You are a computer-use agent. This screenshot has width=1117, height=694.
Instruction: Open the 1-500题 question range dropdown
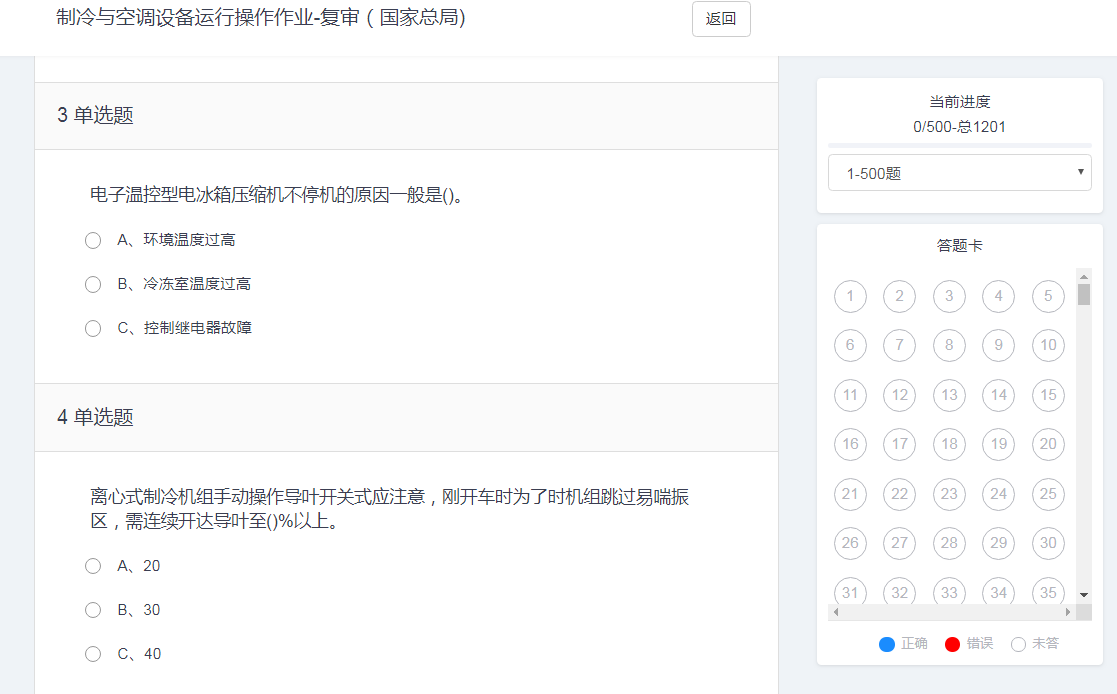point(959,172)
